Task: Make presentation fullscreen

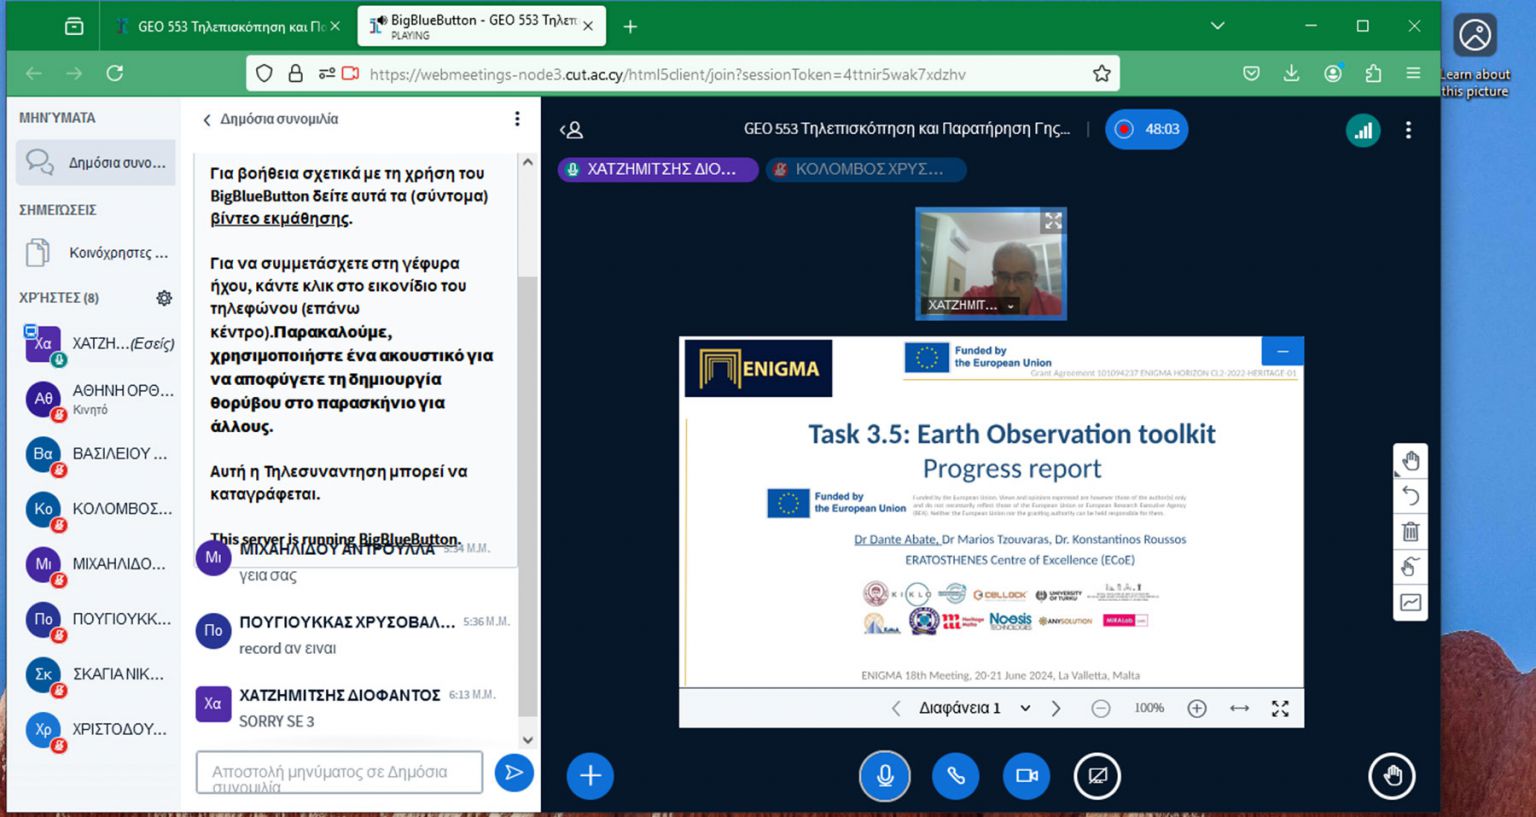Action: pos(1280,708)
